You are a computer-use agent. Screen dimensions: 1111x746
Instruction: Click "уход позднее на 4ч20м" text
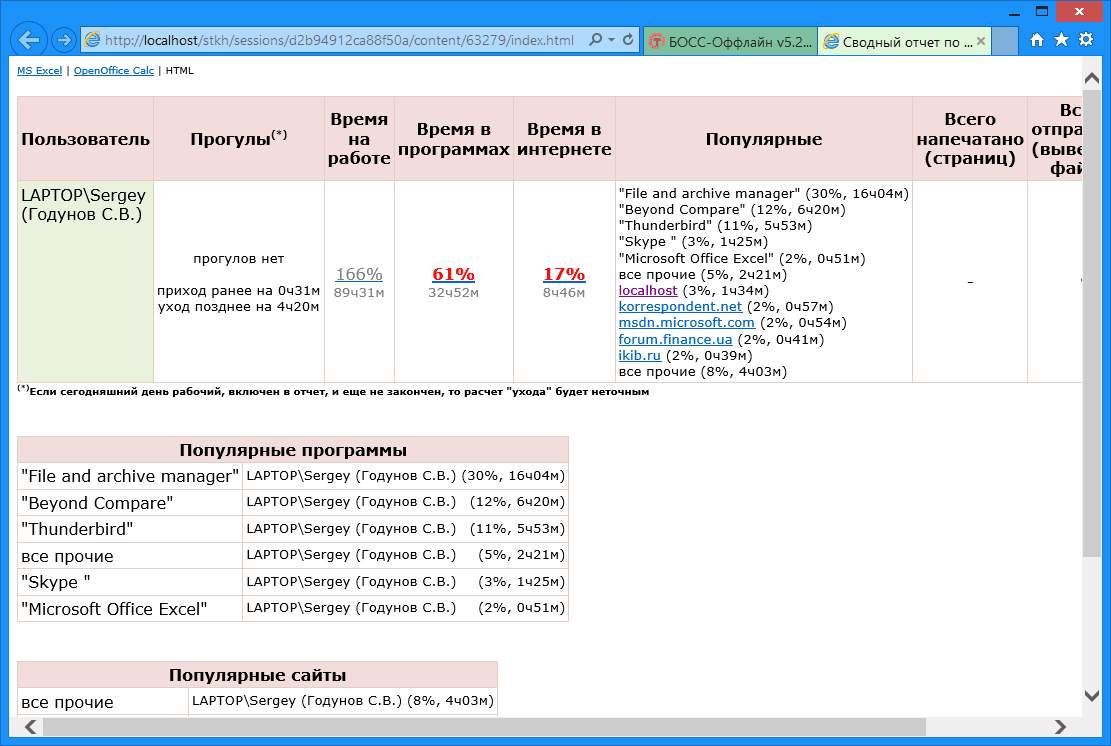pyautogui.click(x=239, y=307)
